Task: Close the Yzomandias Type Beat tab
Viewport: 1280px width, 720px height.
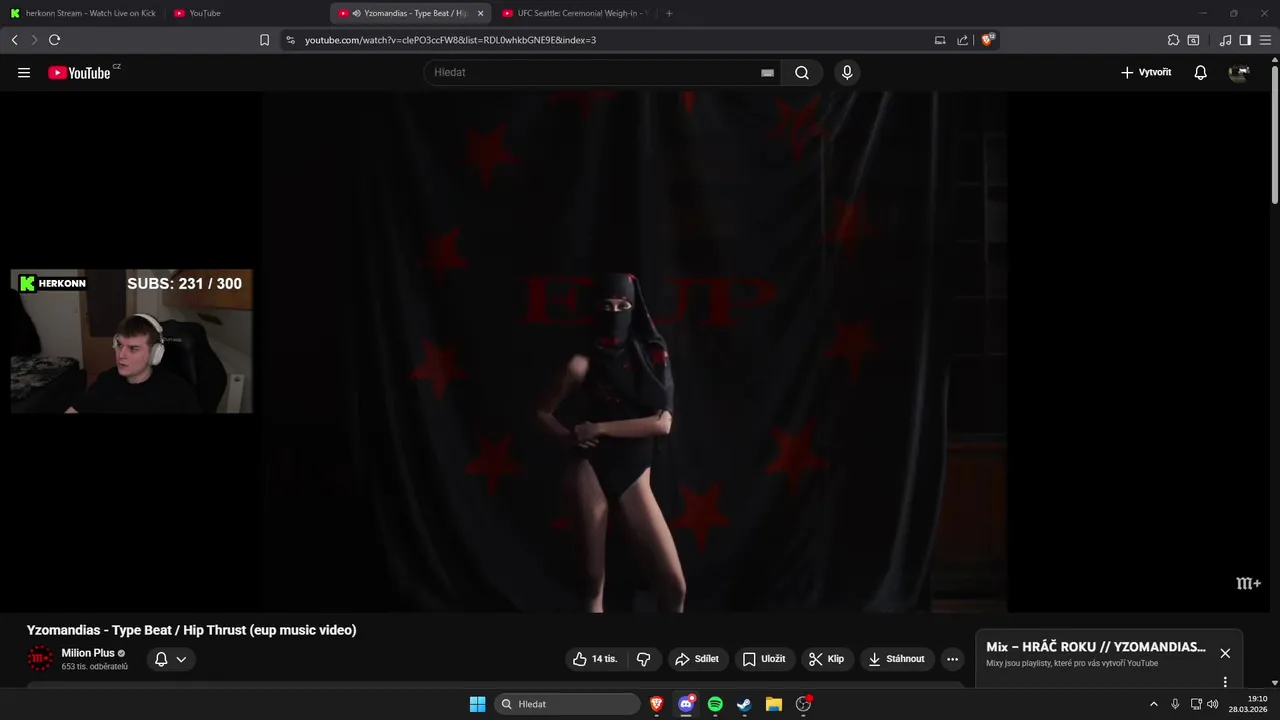Action: (x=480, y=13)
